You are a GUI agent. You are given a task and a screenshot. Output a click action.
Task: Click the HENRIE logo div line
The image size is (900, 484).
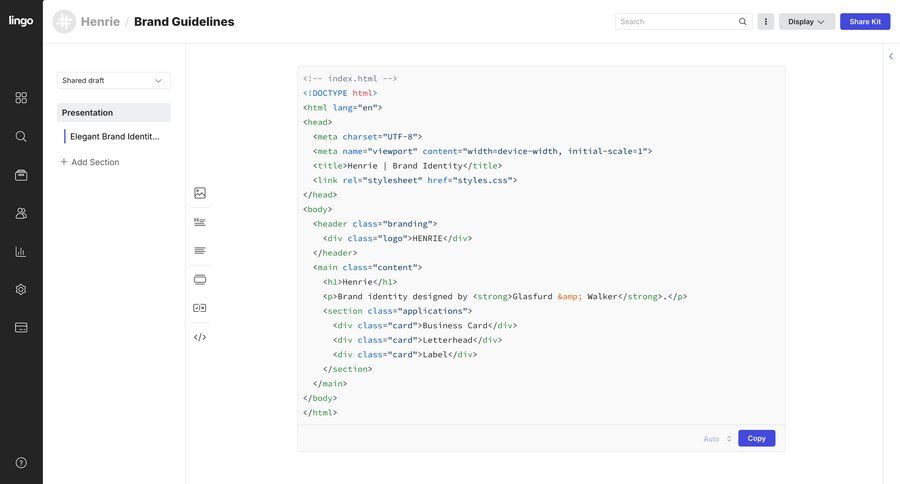(397, 238)
